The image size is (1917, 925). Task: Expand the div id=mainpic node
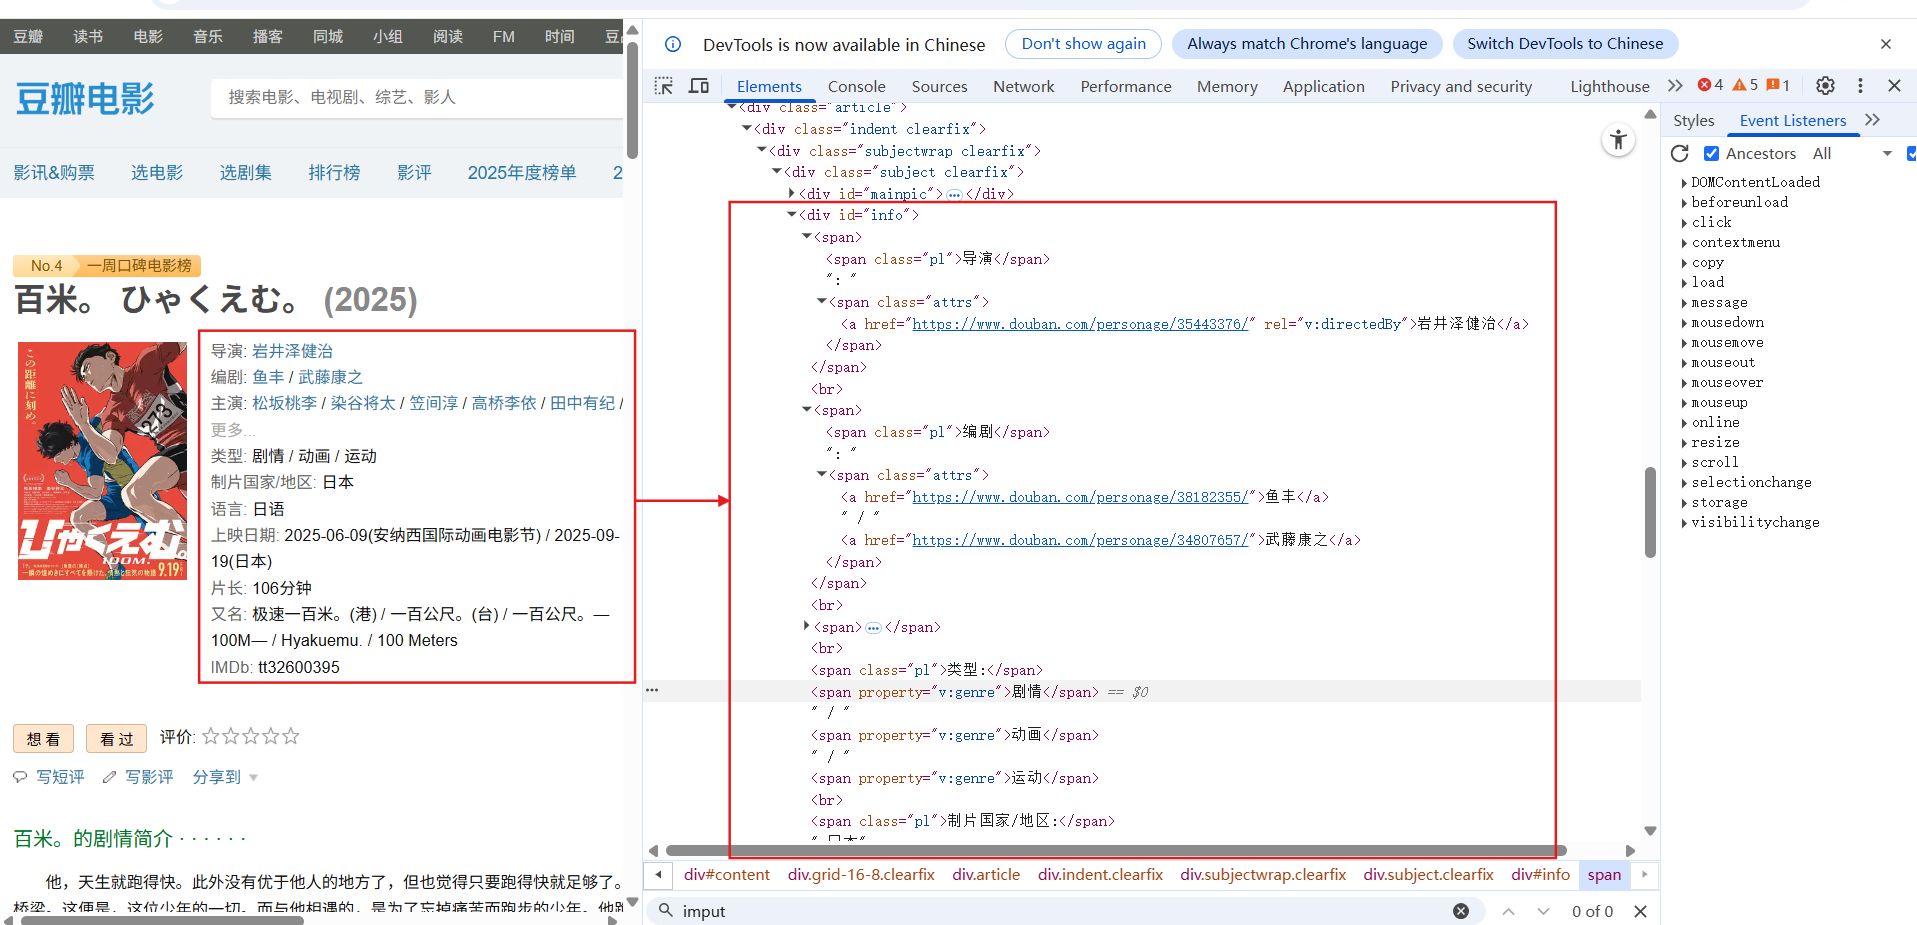[x=792, y=193]
